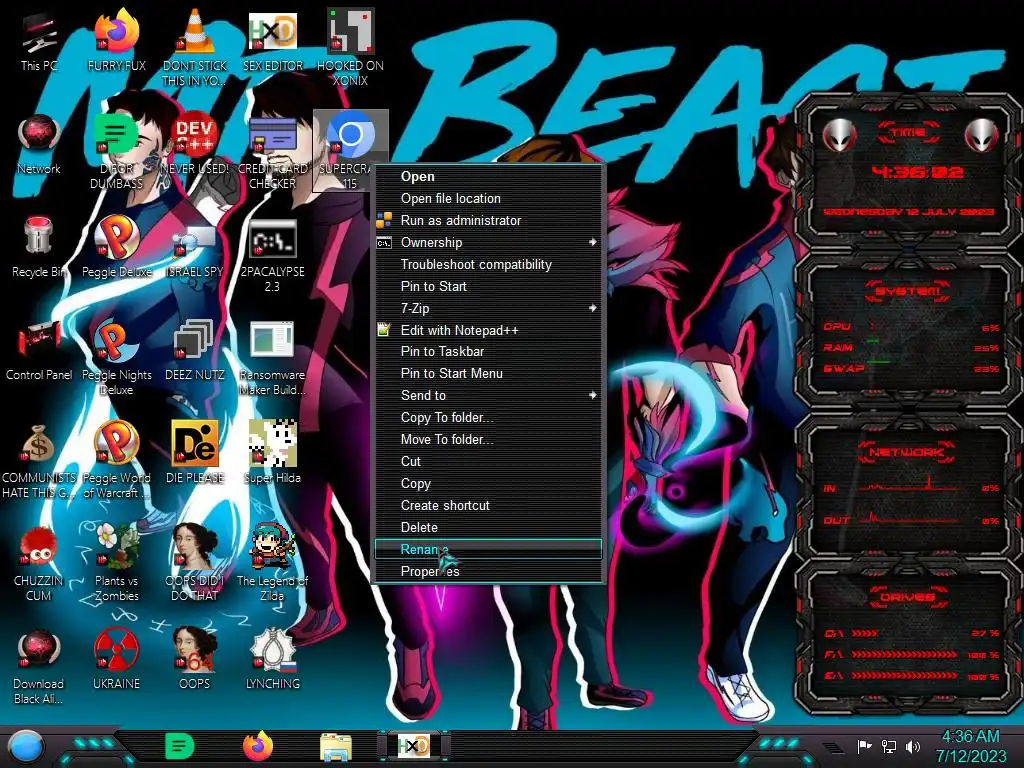Viewport: 1024px width, 768px height.
Task: Open the CREDIT CARD CHECKER icon
Action: click(x=273, y=152)
